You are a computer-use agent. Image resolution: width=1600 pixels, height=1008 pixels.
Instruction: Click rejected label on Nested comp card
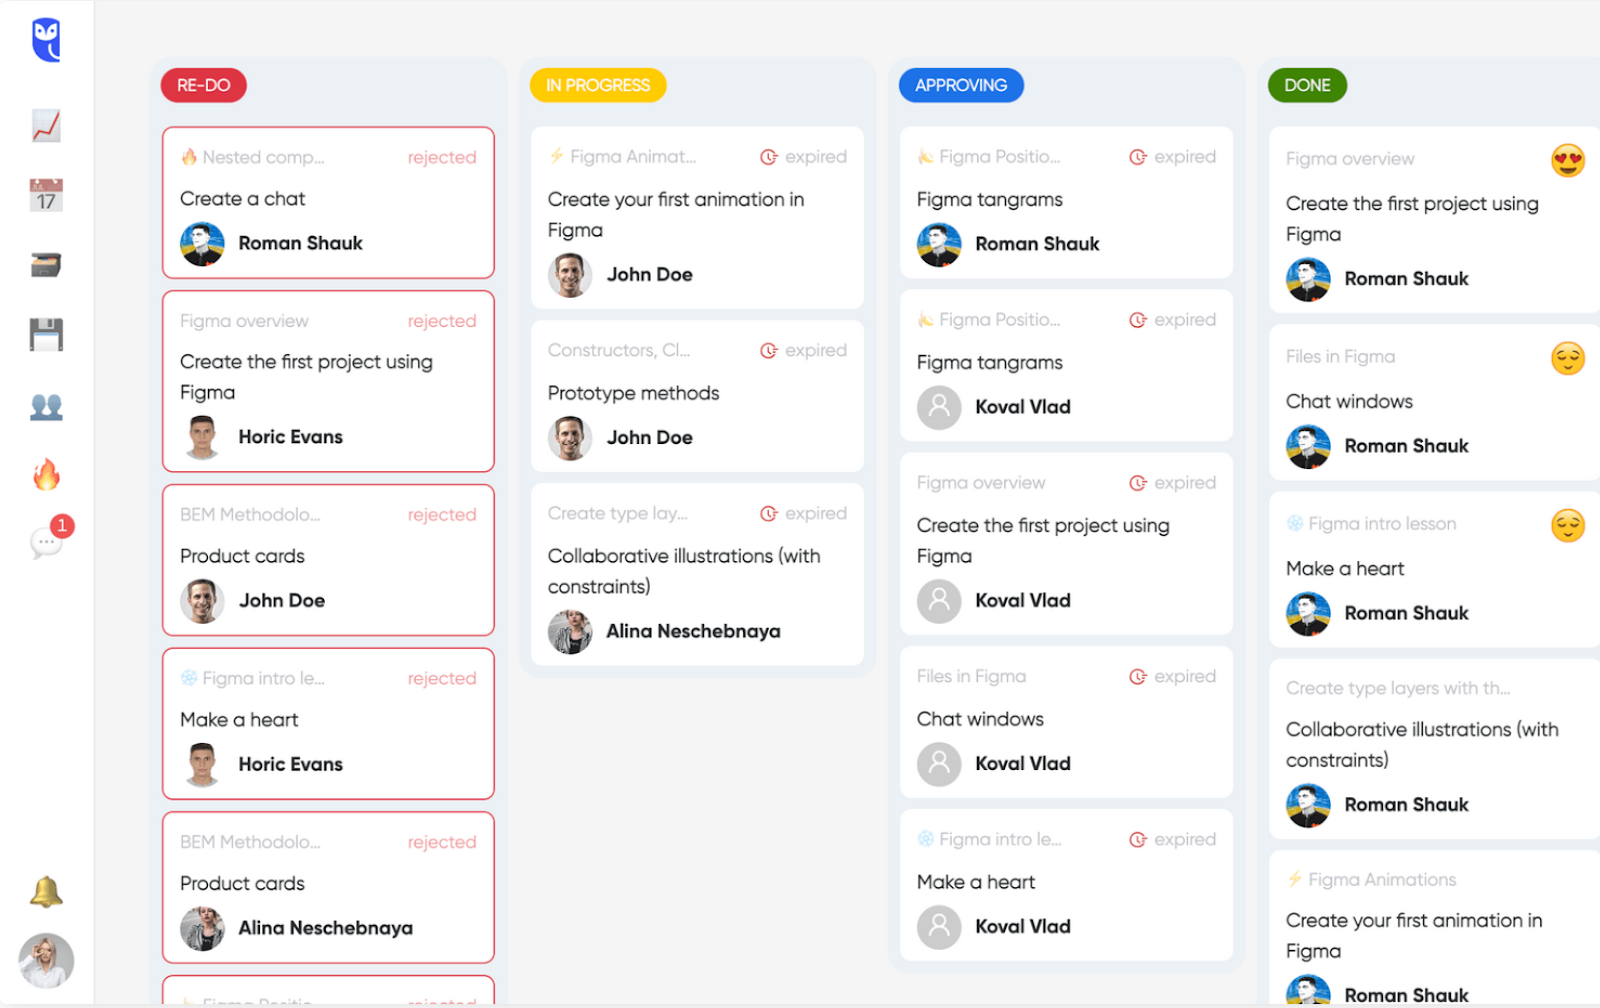tap(442, 157)
